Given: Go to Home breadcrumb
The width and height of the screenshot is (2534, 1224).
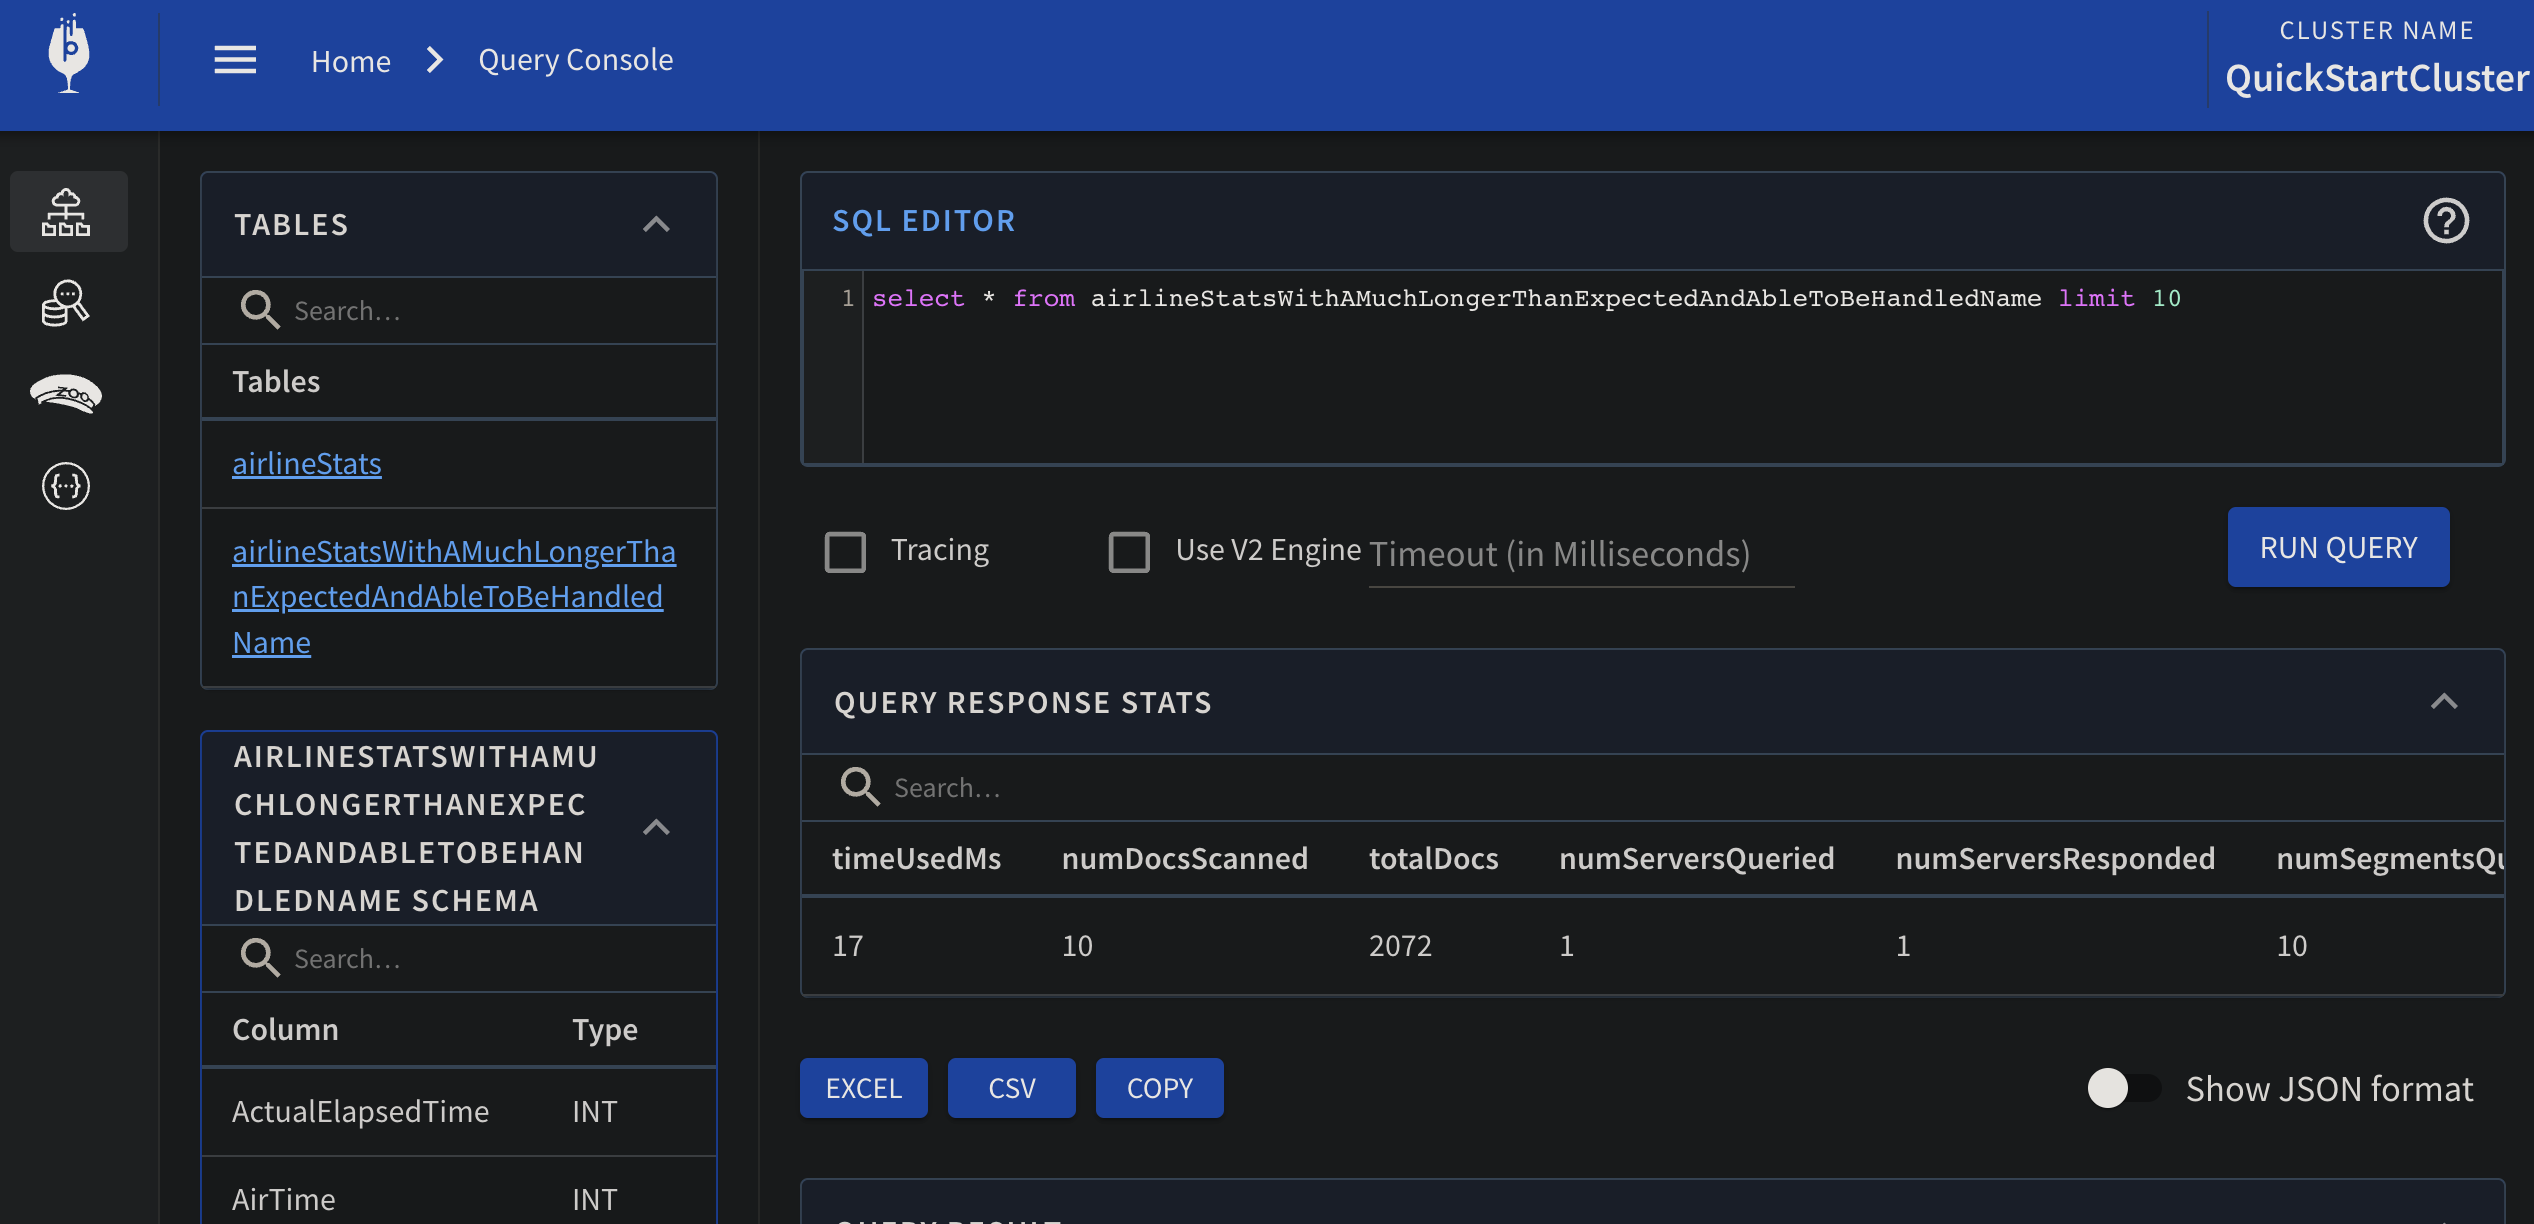Looking at the screenshot, I should click(350, 61).
